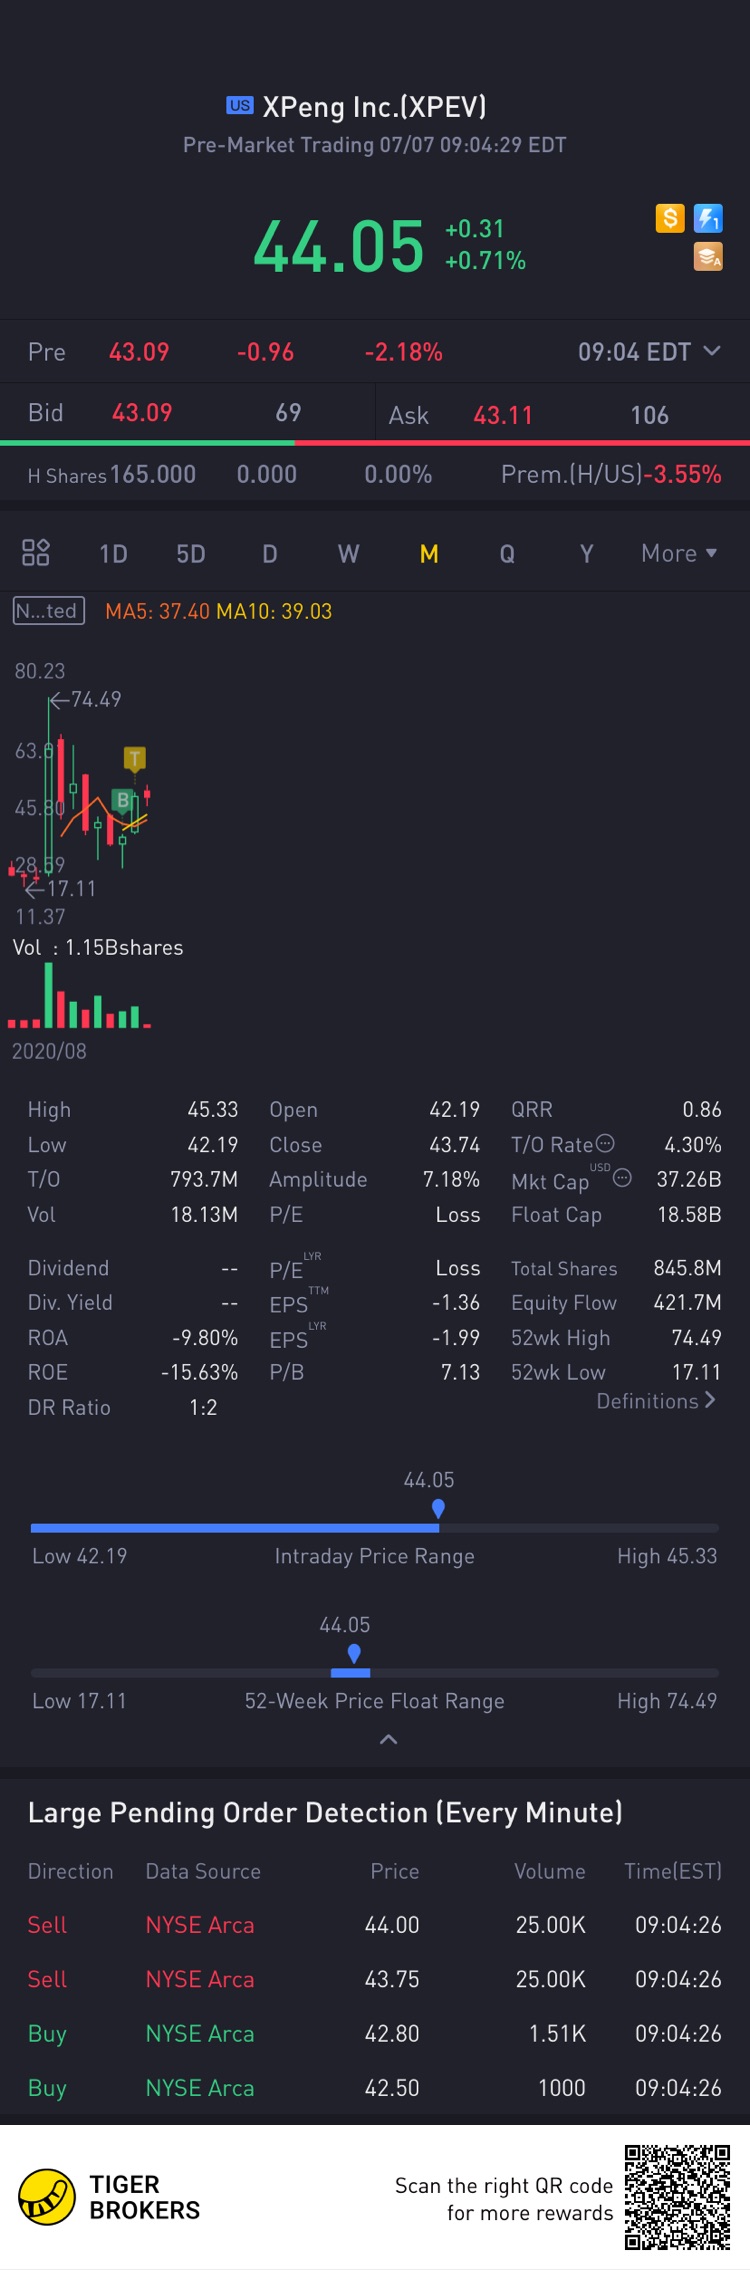Viewport: 750px width, 2270px height.
Task: Tap the green B marker on chart
Action: click(x=122, y=800)
